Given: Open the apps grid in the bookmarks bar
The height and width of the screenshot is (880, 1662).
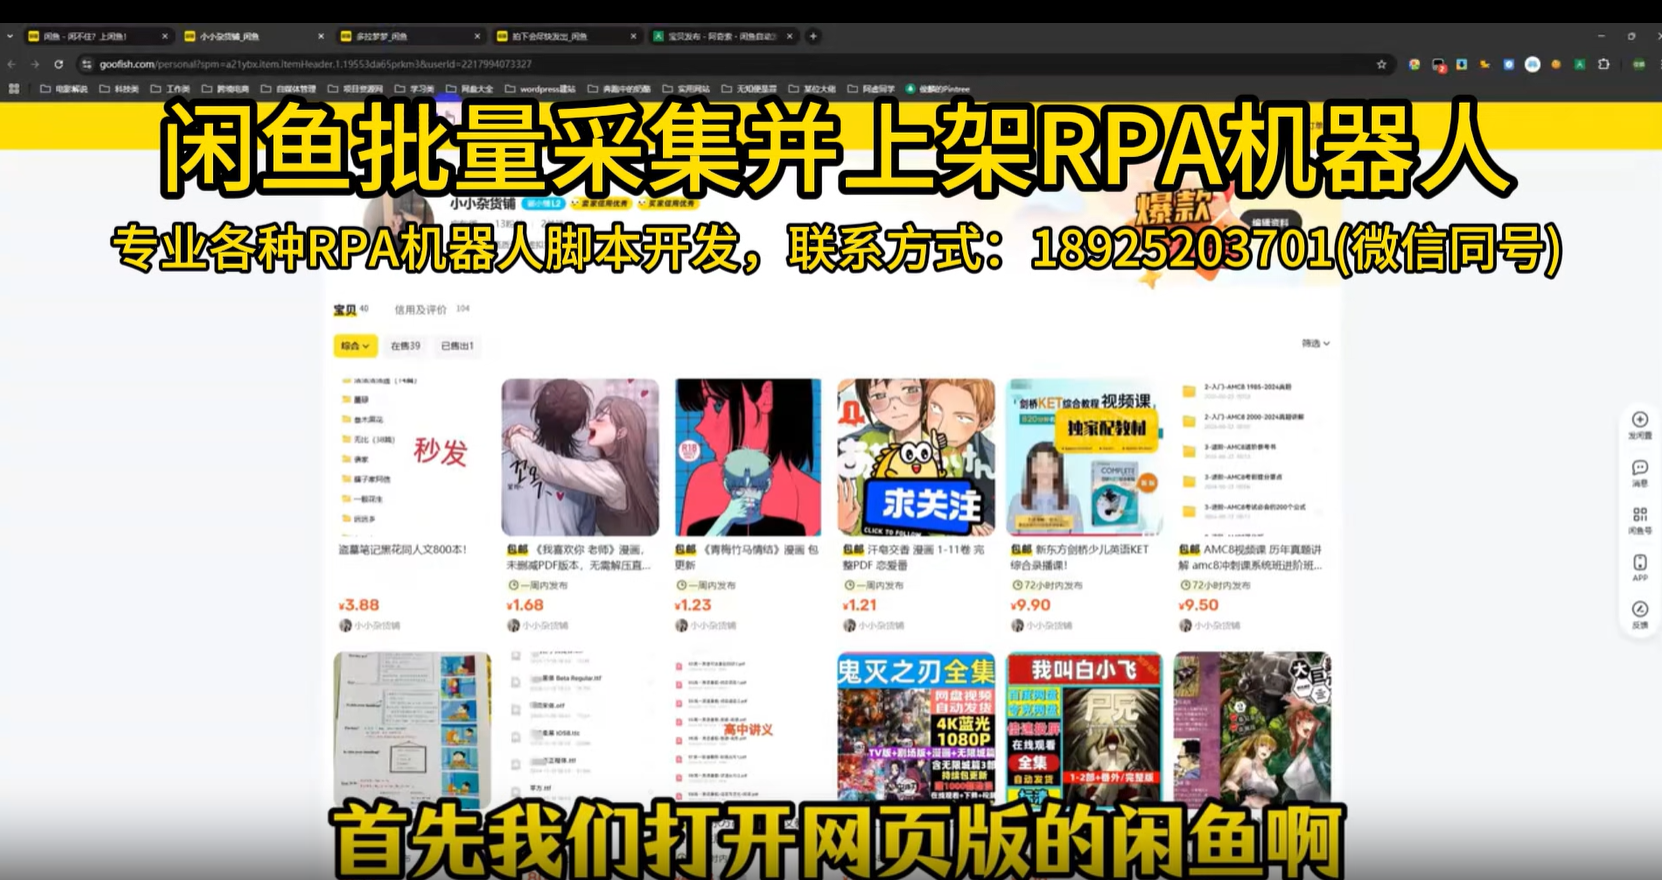Looking at the screenshot, I should coord(14,89).
